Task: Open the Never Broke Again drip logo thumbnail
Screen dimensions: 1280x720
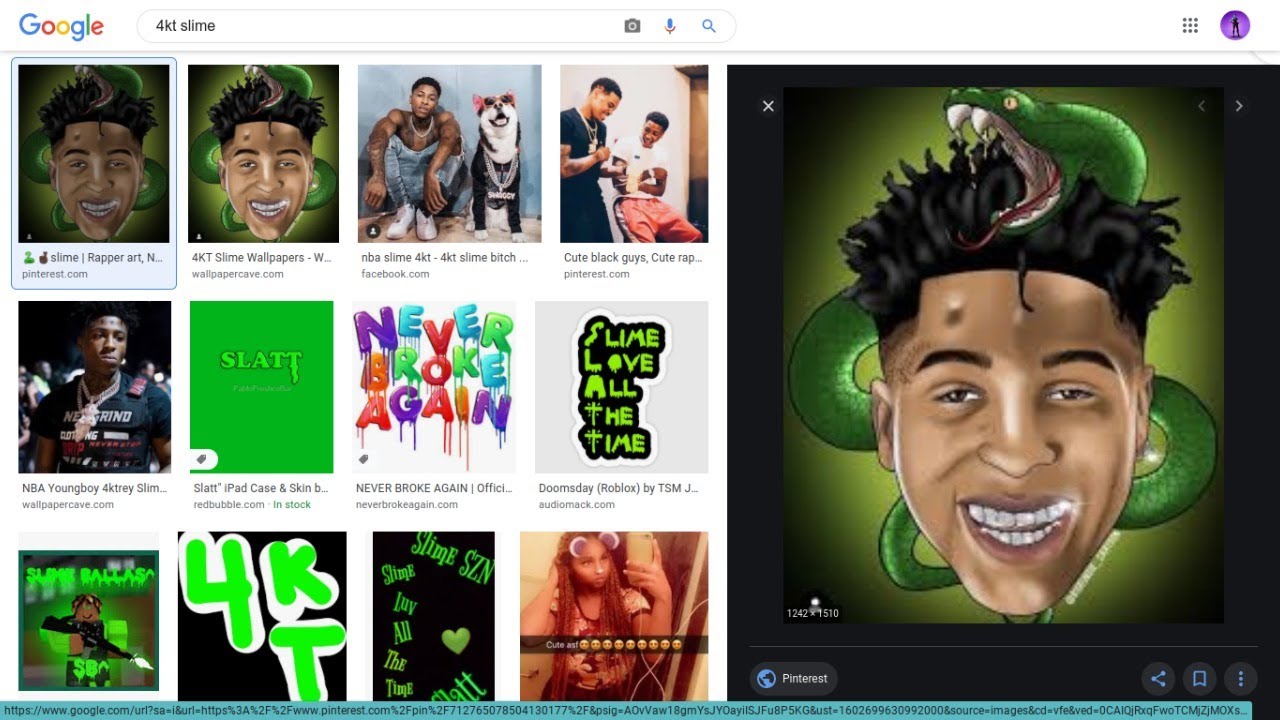Action: (x=434, y=387)
